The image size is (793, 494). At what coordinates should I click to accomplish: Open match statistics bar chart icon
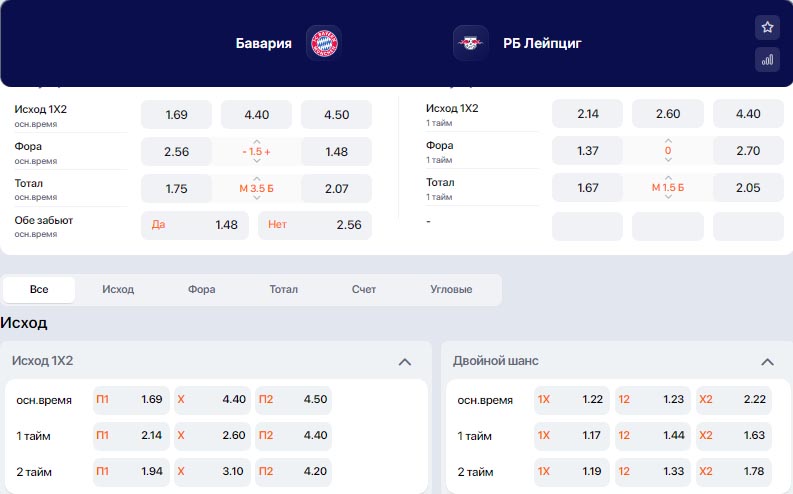pyautogui.click(x=767, y=60)
